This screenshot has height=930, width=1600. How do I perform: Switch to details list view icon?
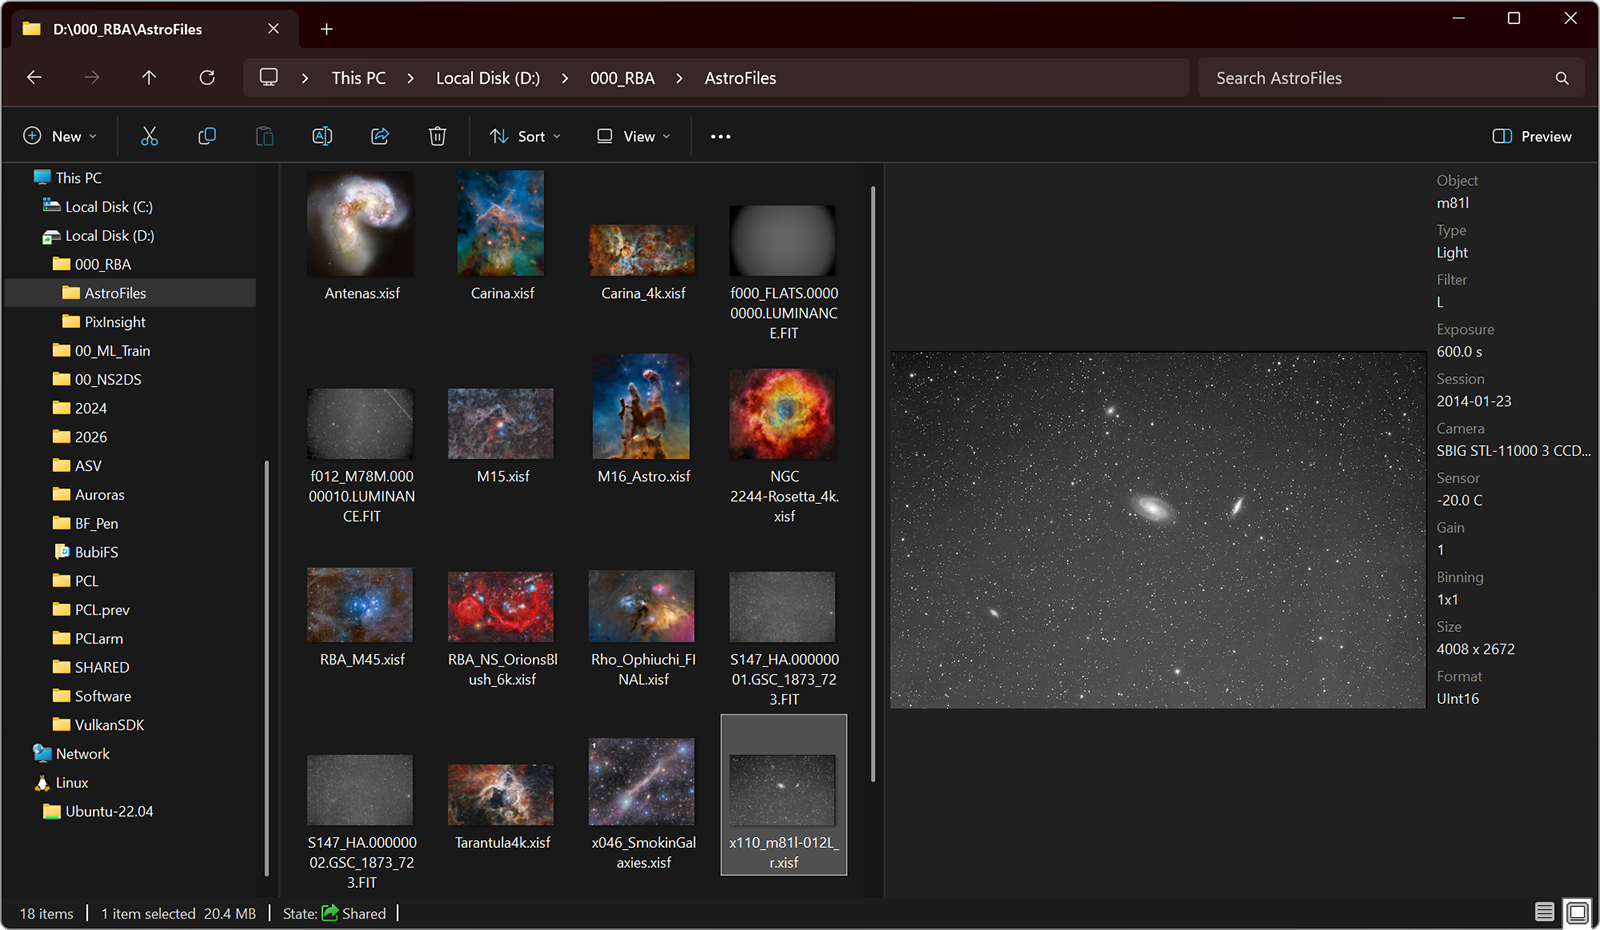(x=1544, y=912)
